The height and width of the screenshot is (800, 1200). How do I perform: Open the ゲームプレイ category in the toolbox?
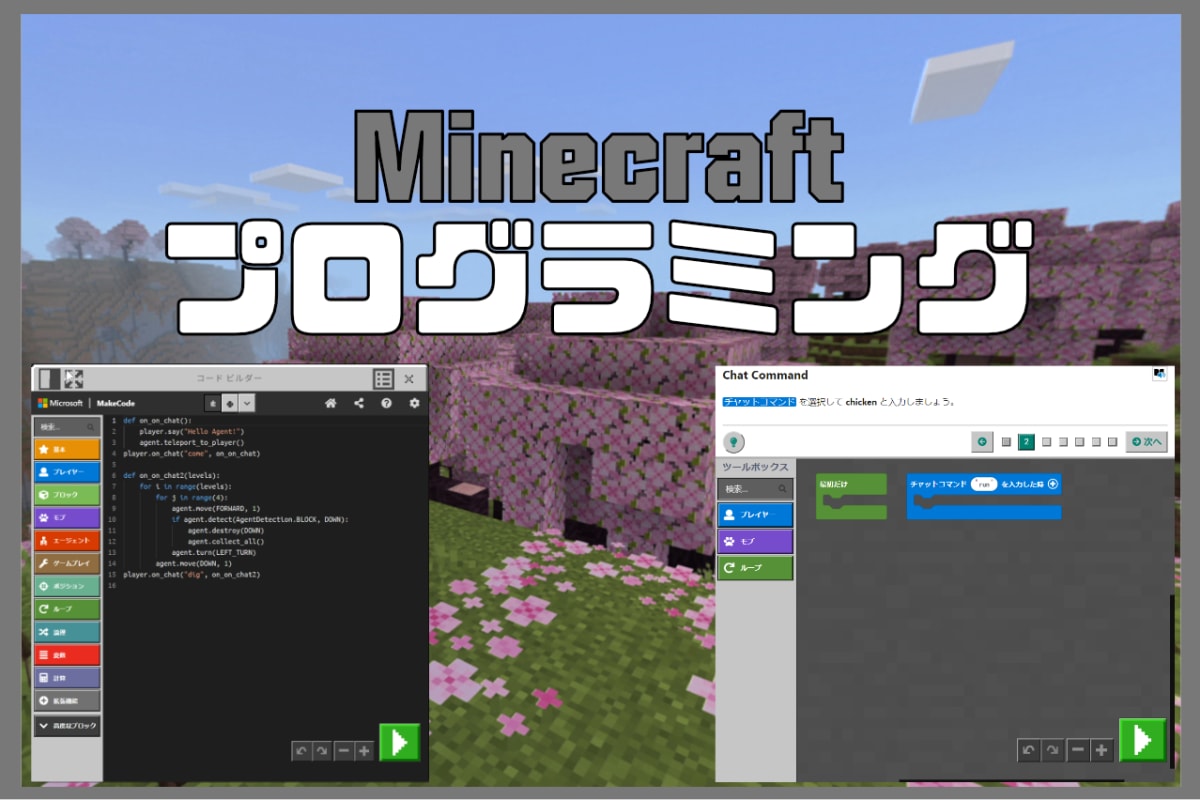pyautogui.click(x=67, y=563)
